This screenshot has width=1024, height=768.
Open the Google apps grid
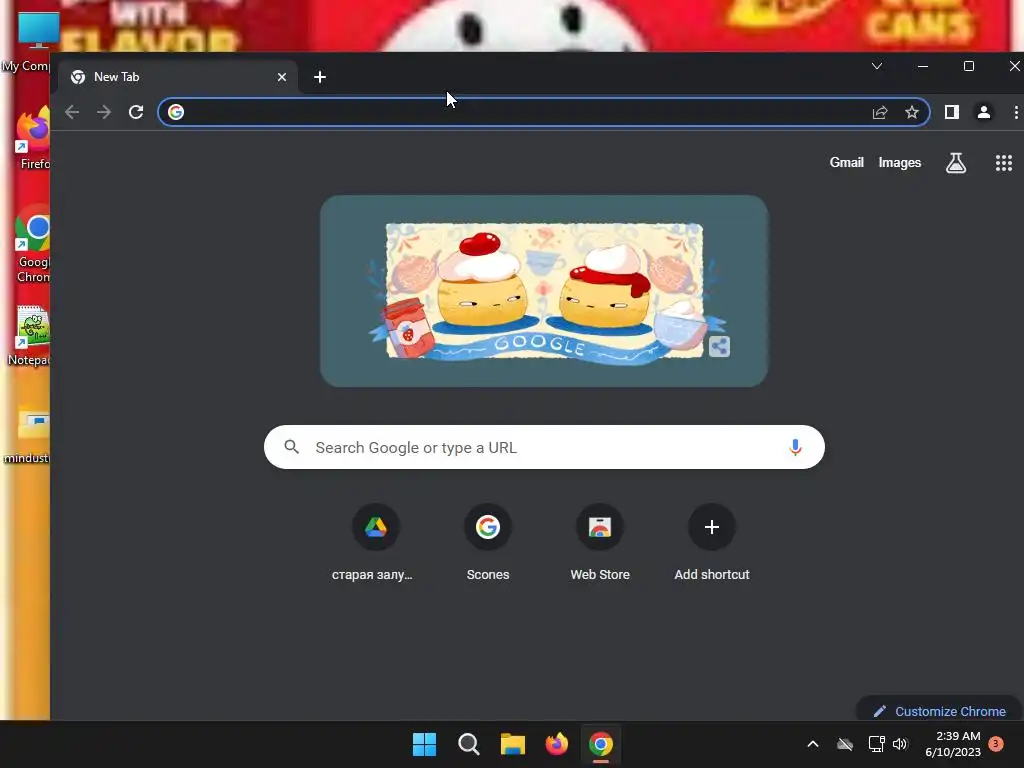[1003, 163]
